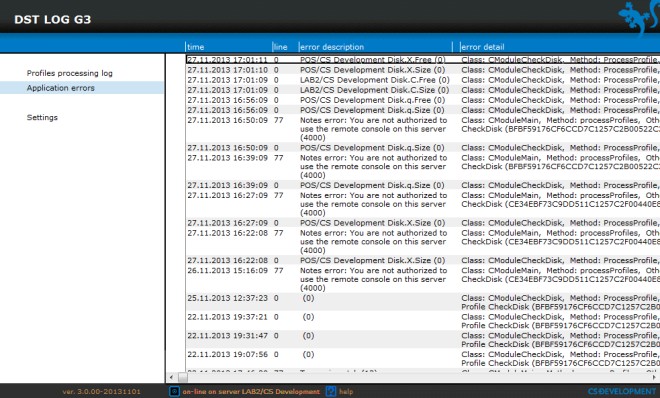Open Profiles processing log
Viewport: 660px width, 398px height.
(x=69, y=73)
